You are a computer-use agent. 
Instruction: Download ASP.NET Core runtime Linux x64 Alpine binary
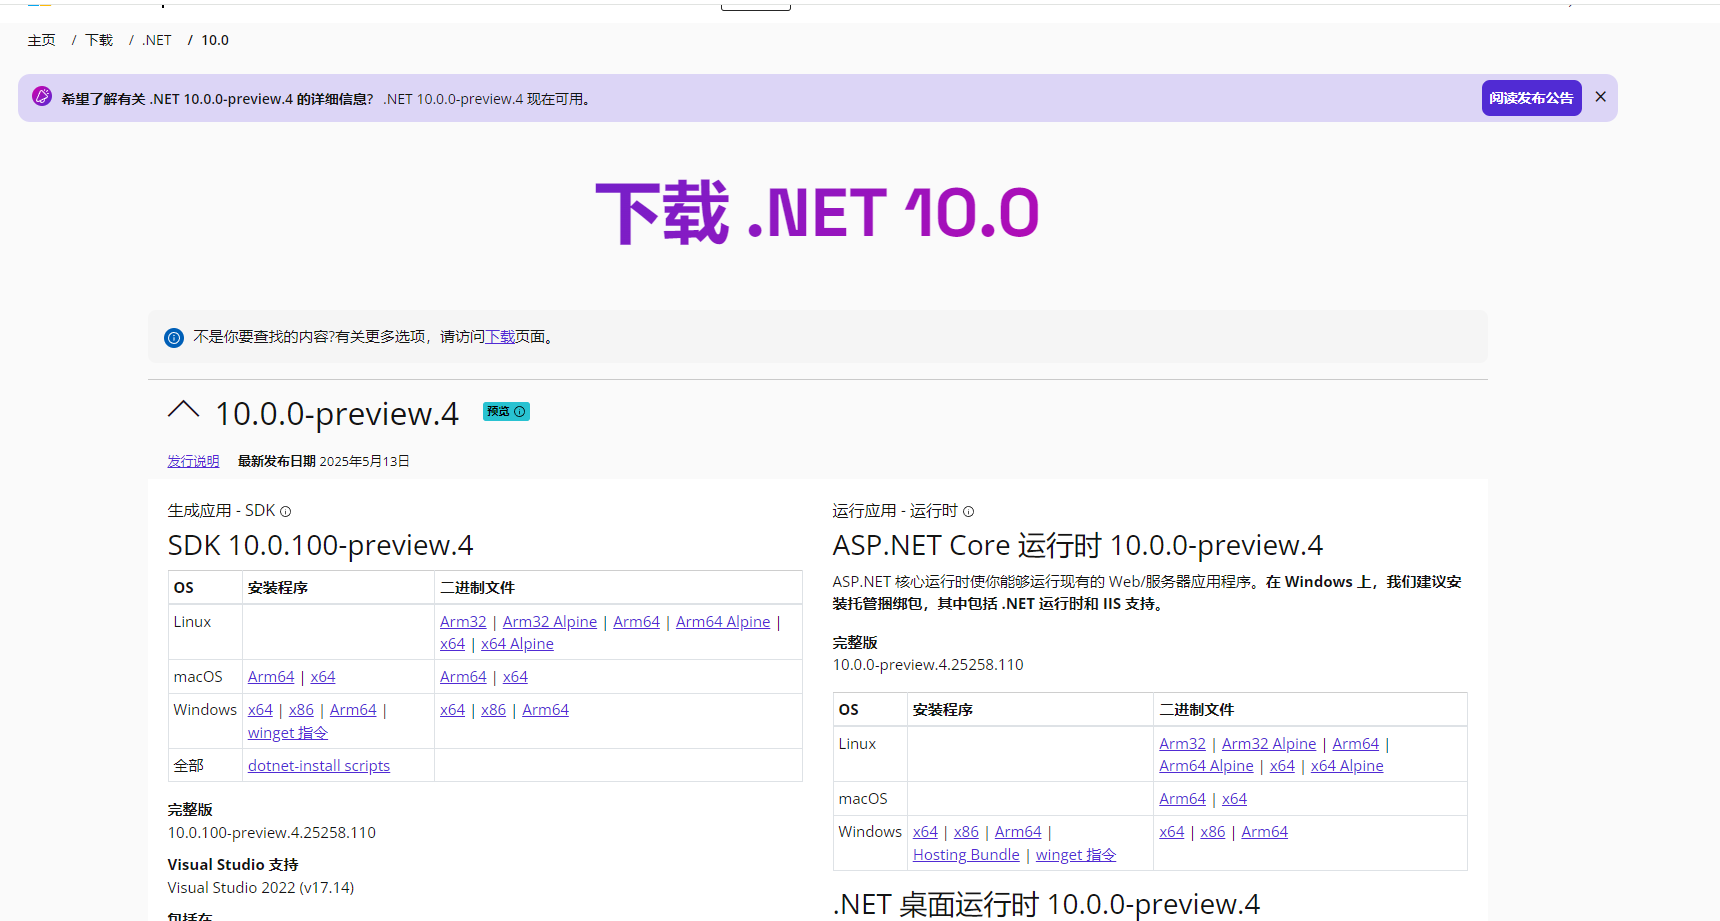(1347, 766)
